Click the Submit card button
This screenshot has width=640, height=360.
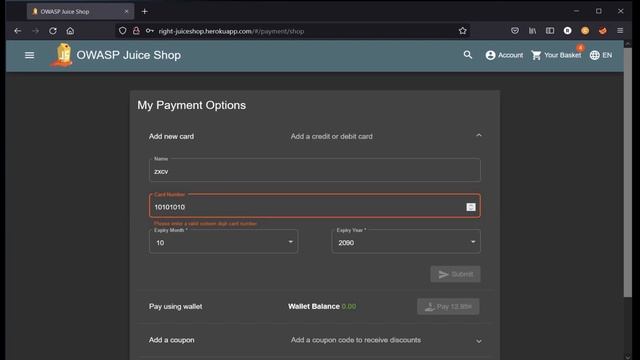455,274
